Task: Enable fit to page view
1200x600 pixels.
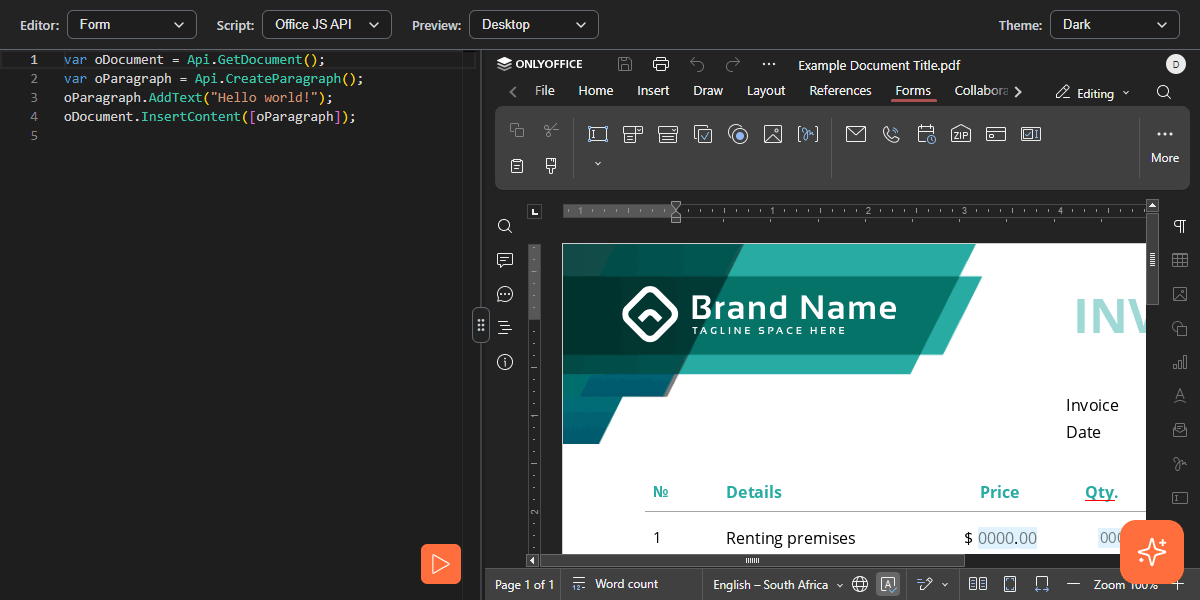Action: point(1010,584)
